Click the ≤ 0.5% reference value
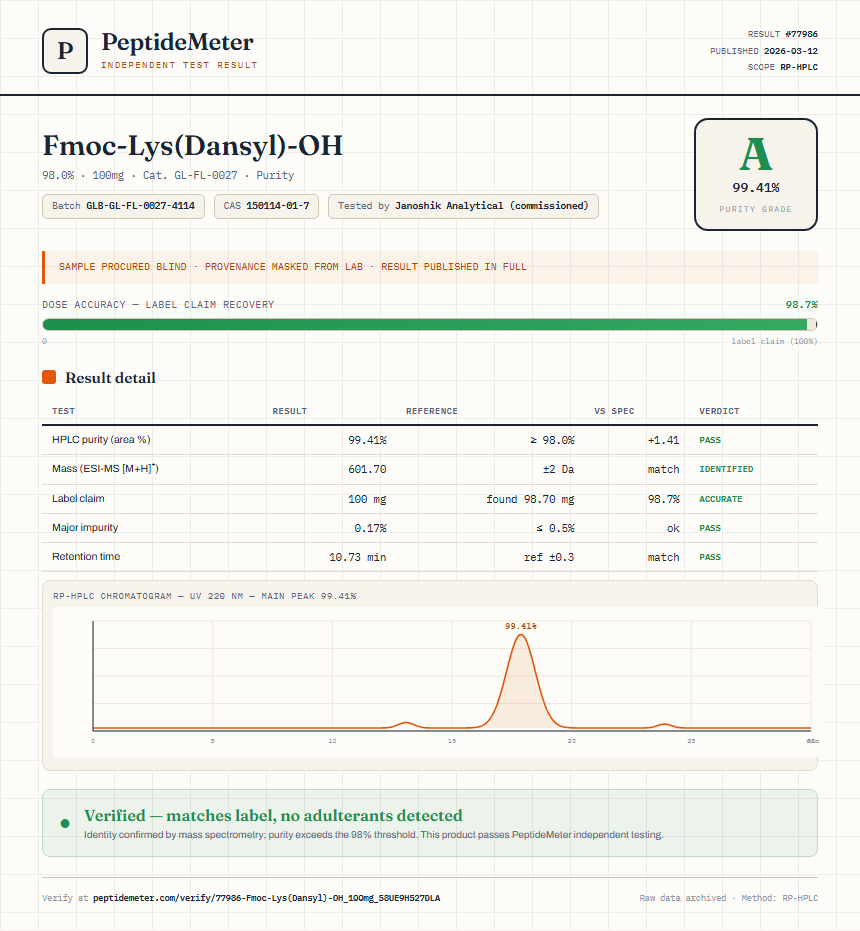 [x=555, y=528]
